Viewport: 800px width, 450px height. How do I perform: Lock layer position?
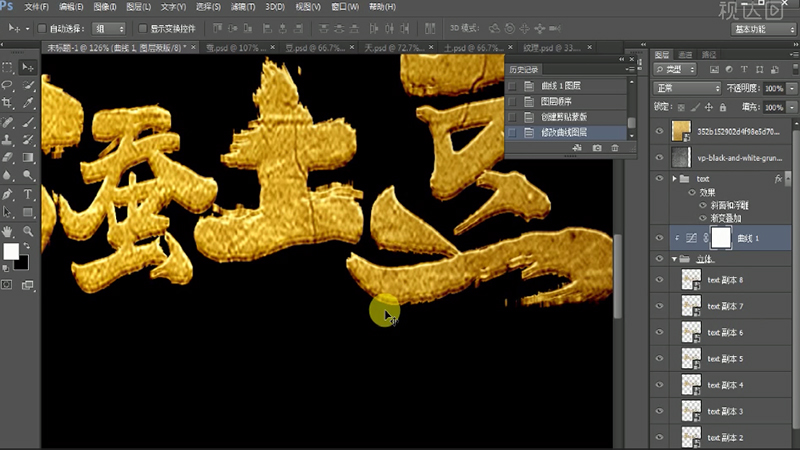pyautogui.click(x=709, y=107)
